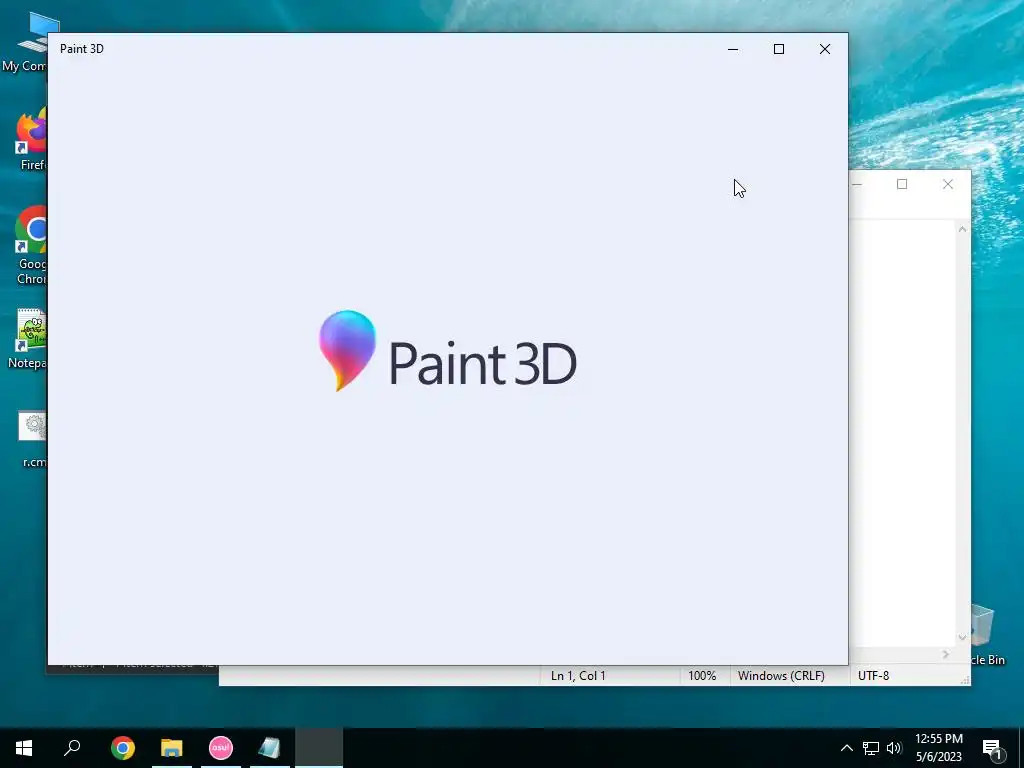This screenshot has width=1024, height=768.
Task: Select the Firefox desktop shortcut
Action: (x=29, y=139)
